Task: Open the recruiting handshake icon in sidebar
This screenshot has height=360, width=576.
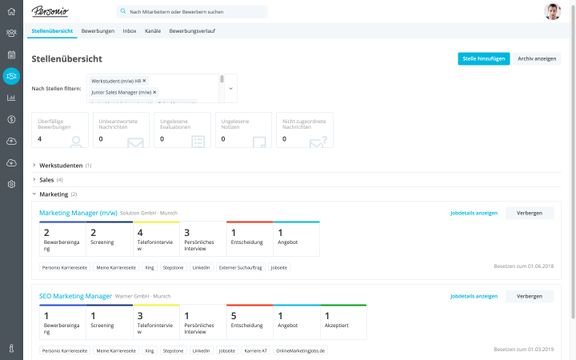Action: click(x=11, y=76)
